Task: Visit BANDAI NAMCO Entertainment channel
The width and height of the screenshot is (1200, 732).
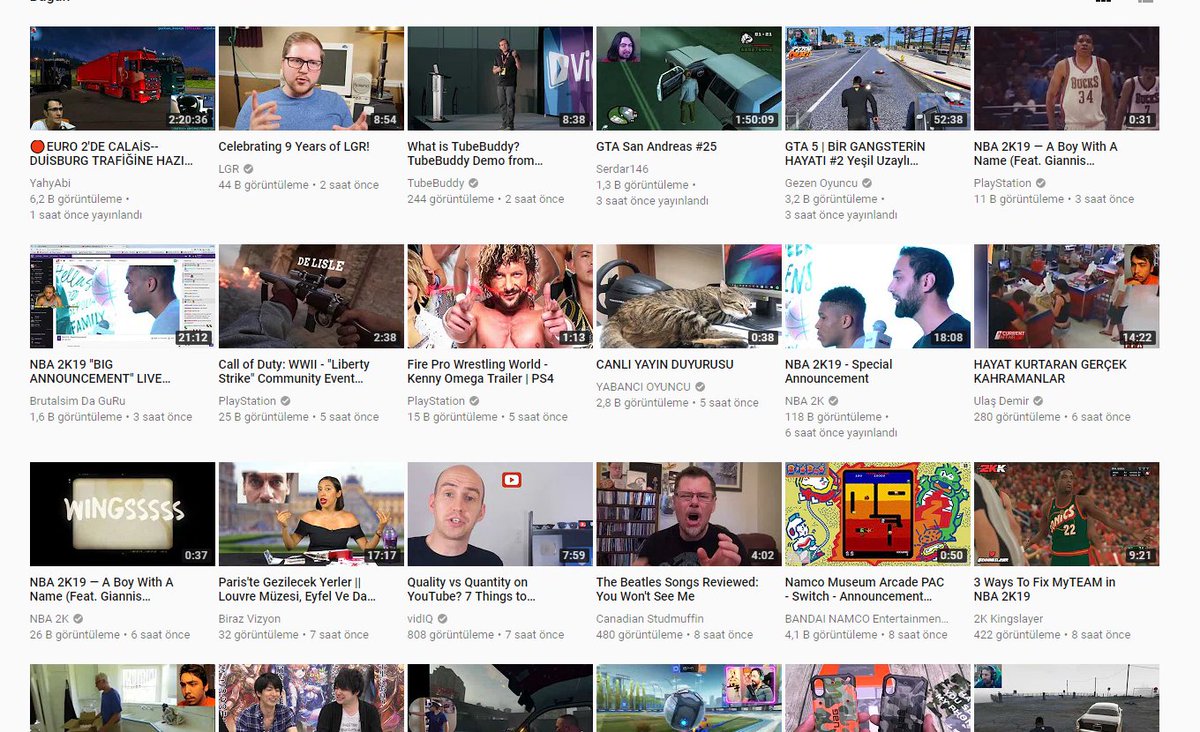Action: [x=865, y=619]
